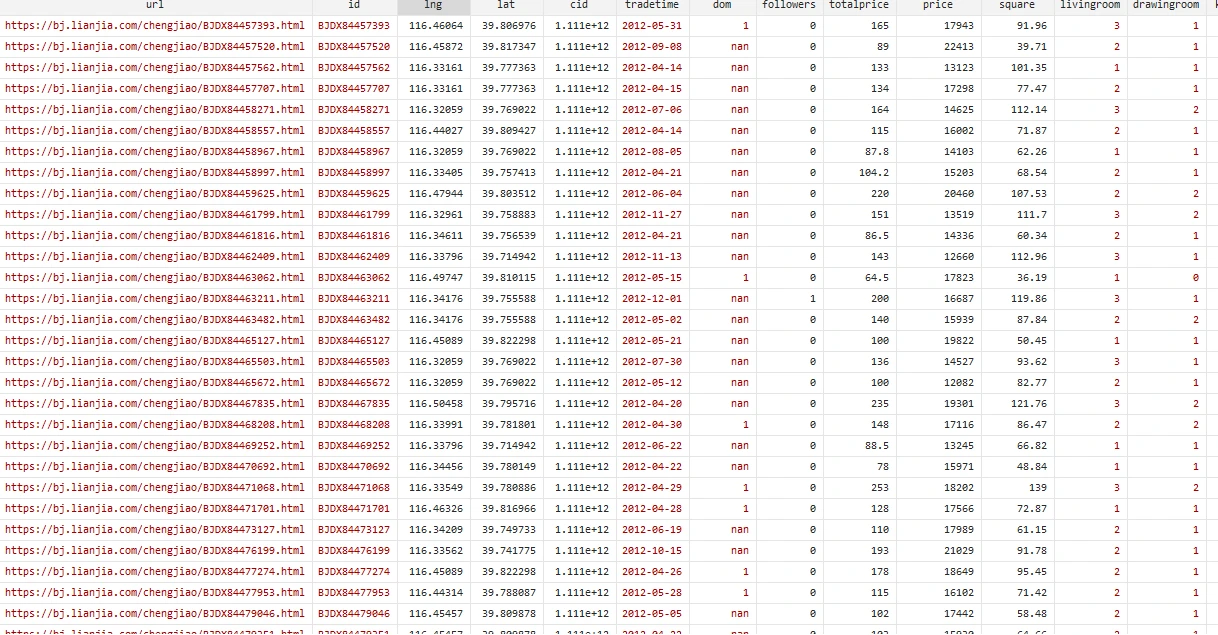Select id cell BJDX84463211
This screenshot has height=635, width=1218.
[x=354, y=299]
